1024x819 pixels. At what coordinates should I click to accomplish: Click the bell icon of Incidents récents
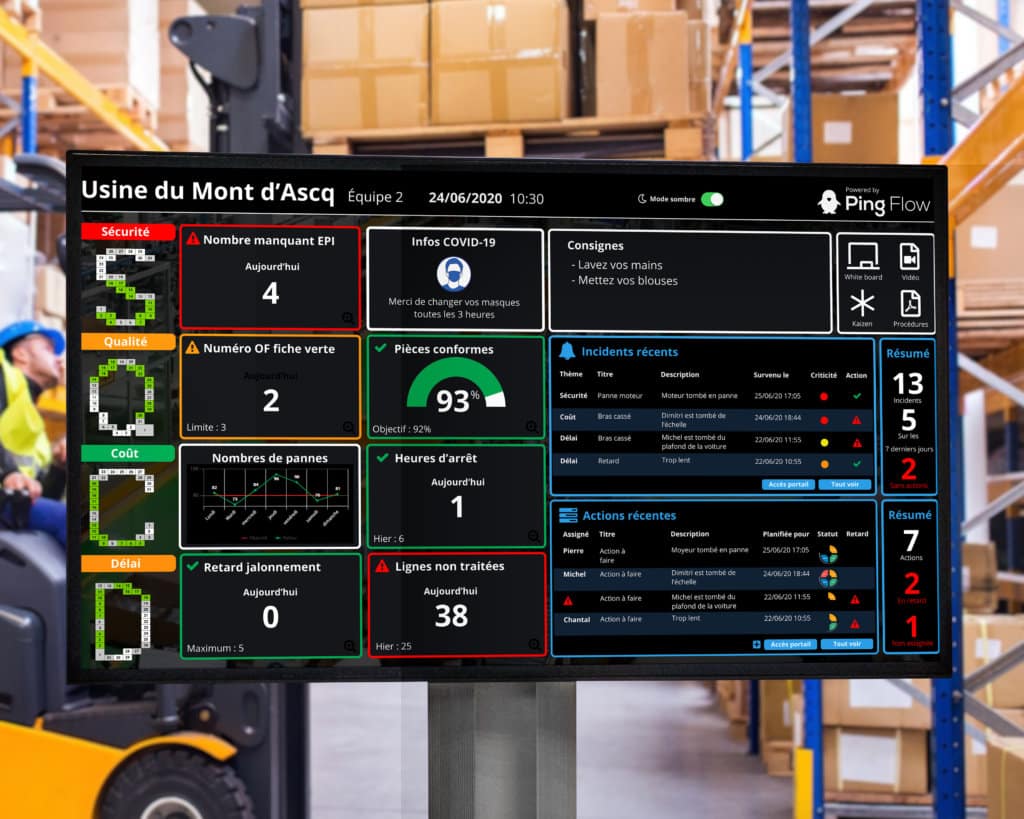(x=567, y=351)
